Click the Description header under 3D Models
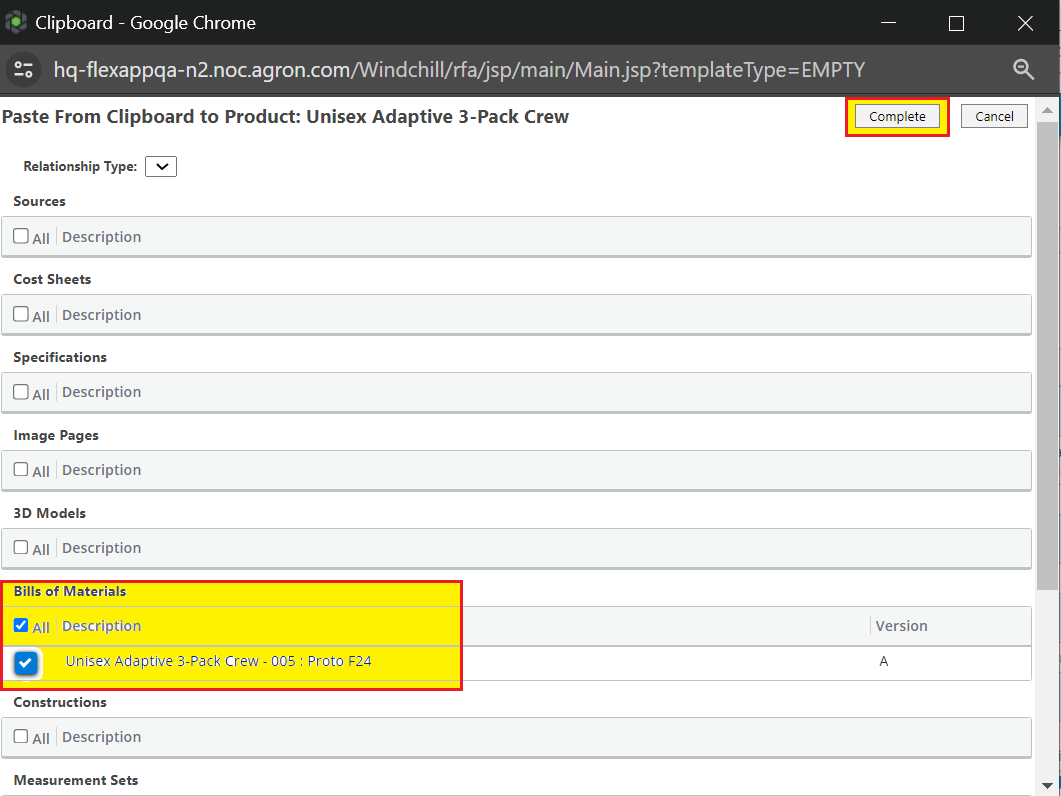Image resolution: width=1061 pixels, height=796 pixels. [101, 548]
